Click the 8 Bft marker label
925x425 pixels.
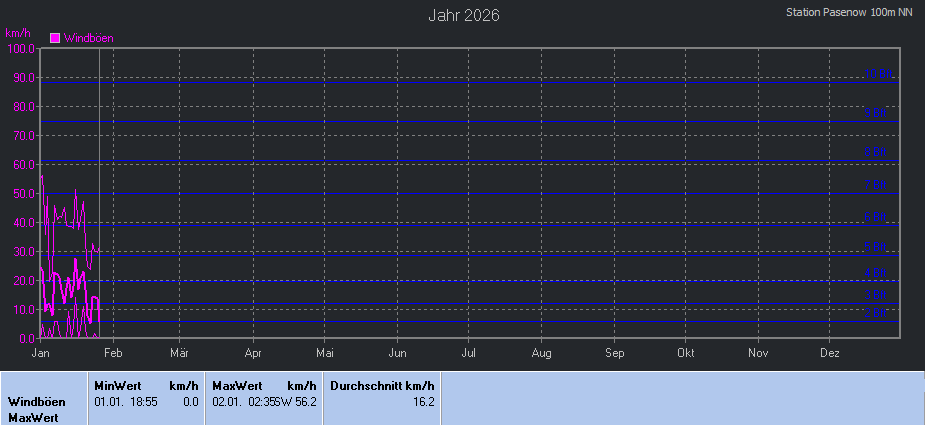point(876,152)
